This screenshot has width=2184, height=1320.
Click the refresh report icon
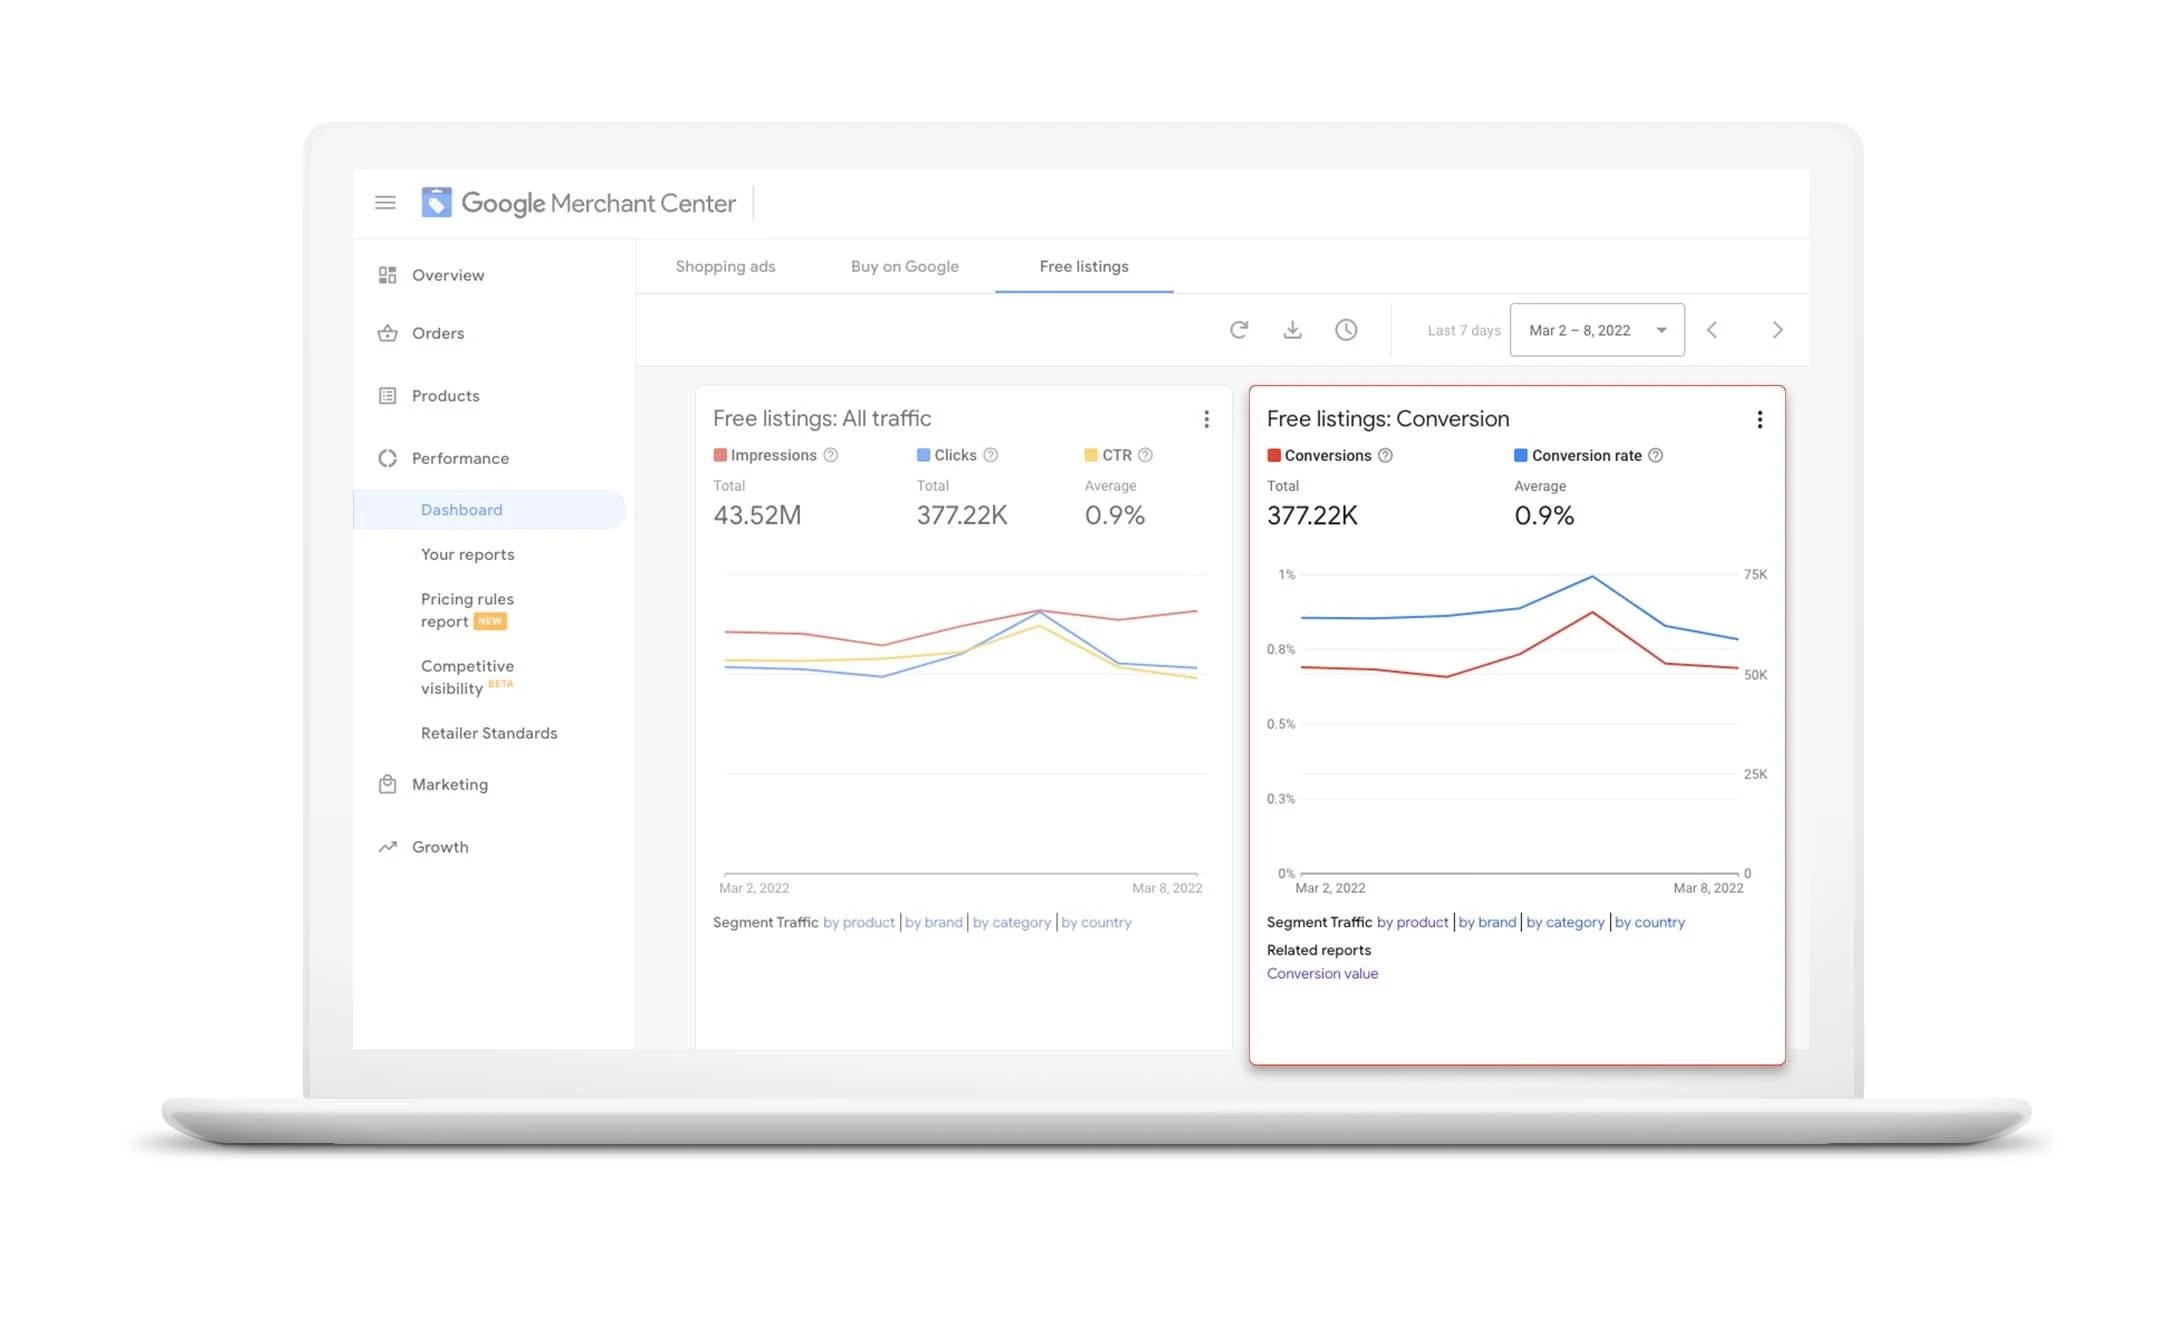coord(1238,330)
